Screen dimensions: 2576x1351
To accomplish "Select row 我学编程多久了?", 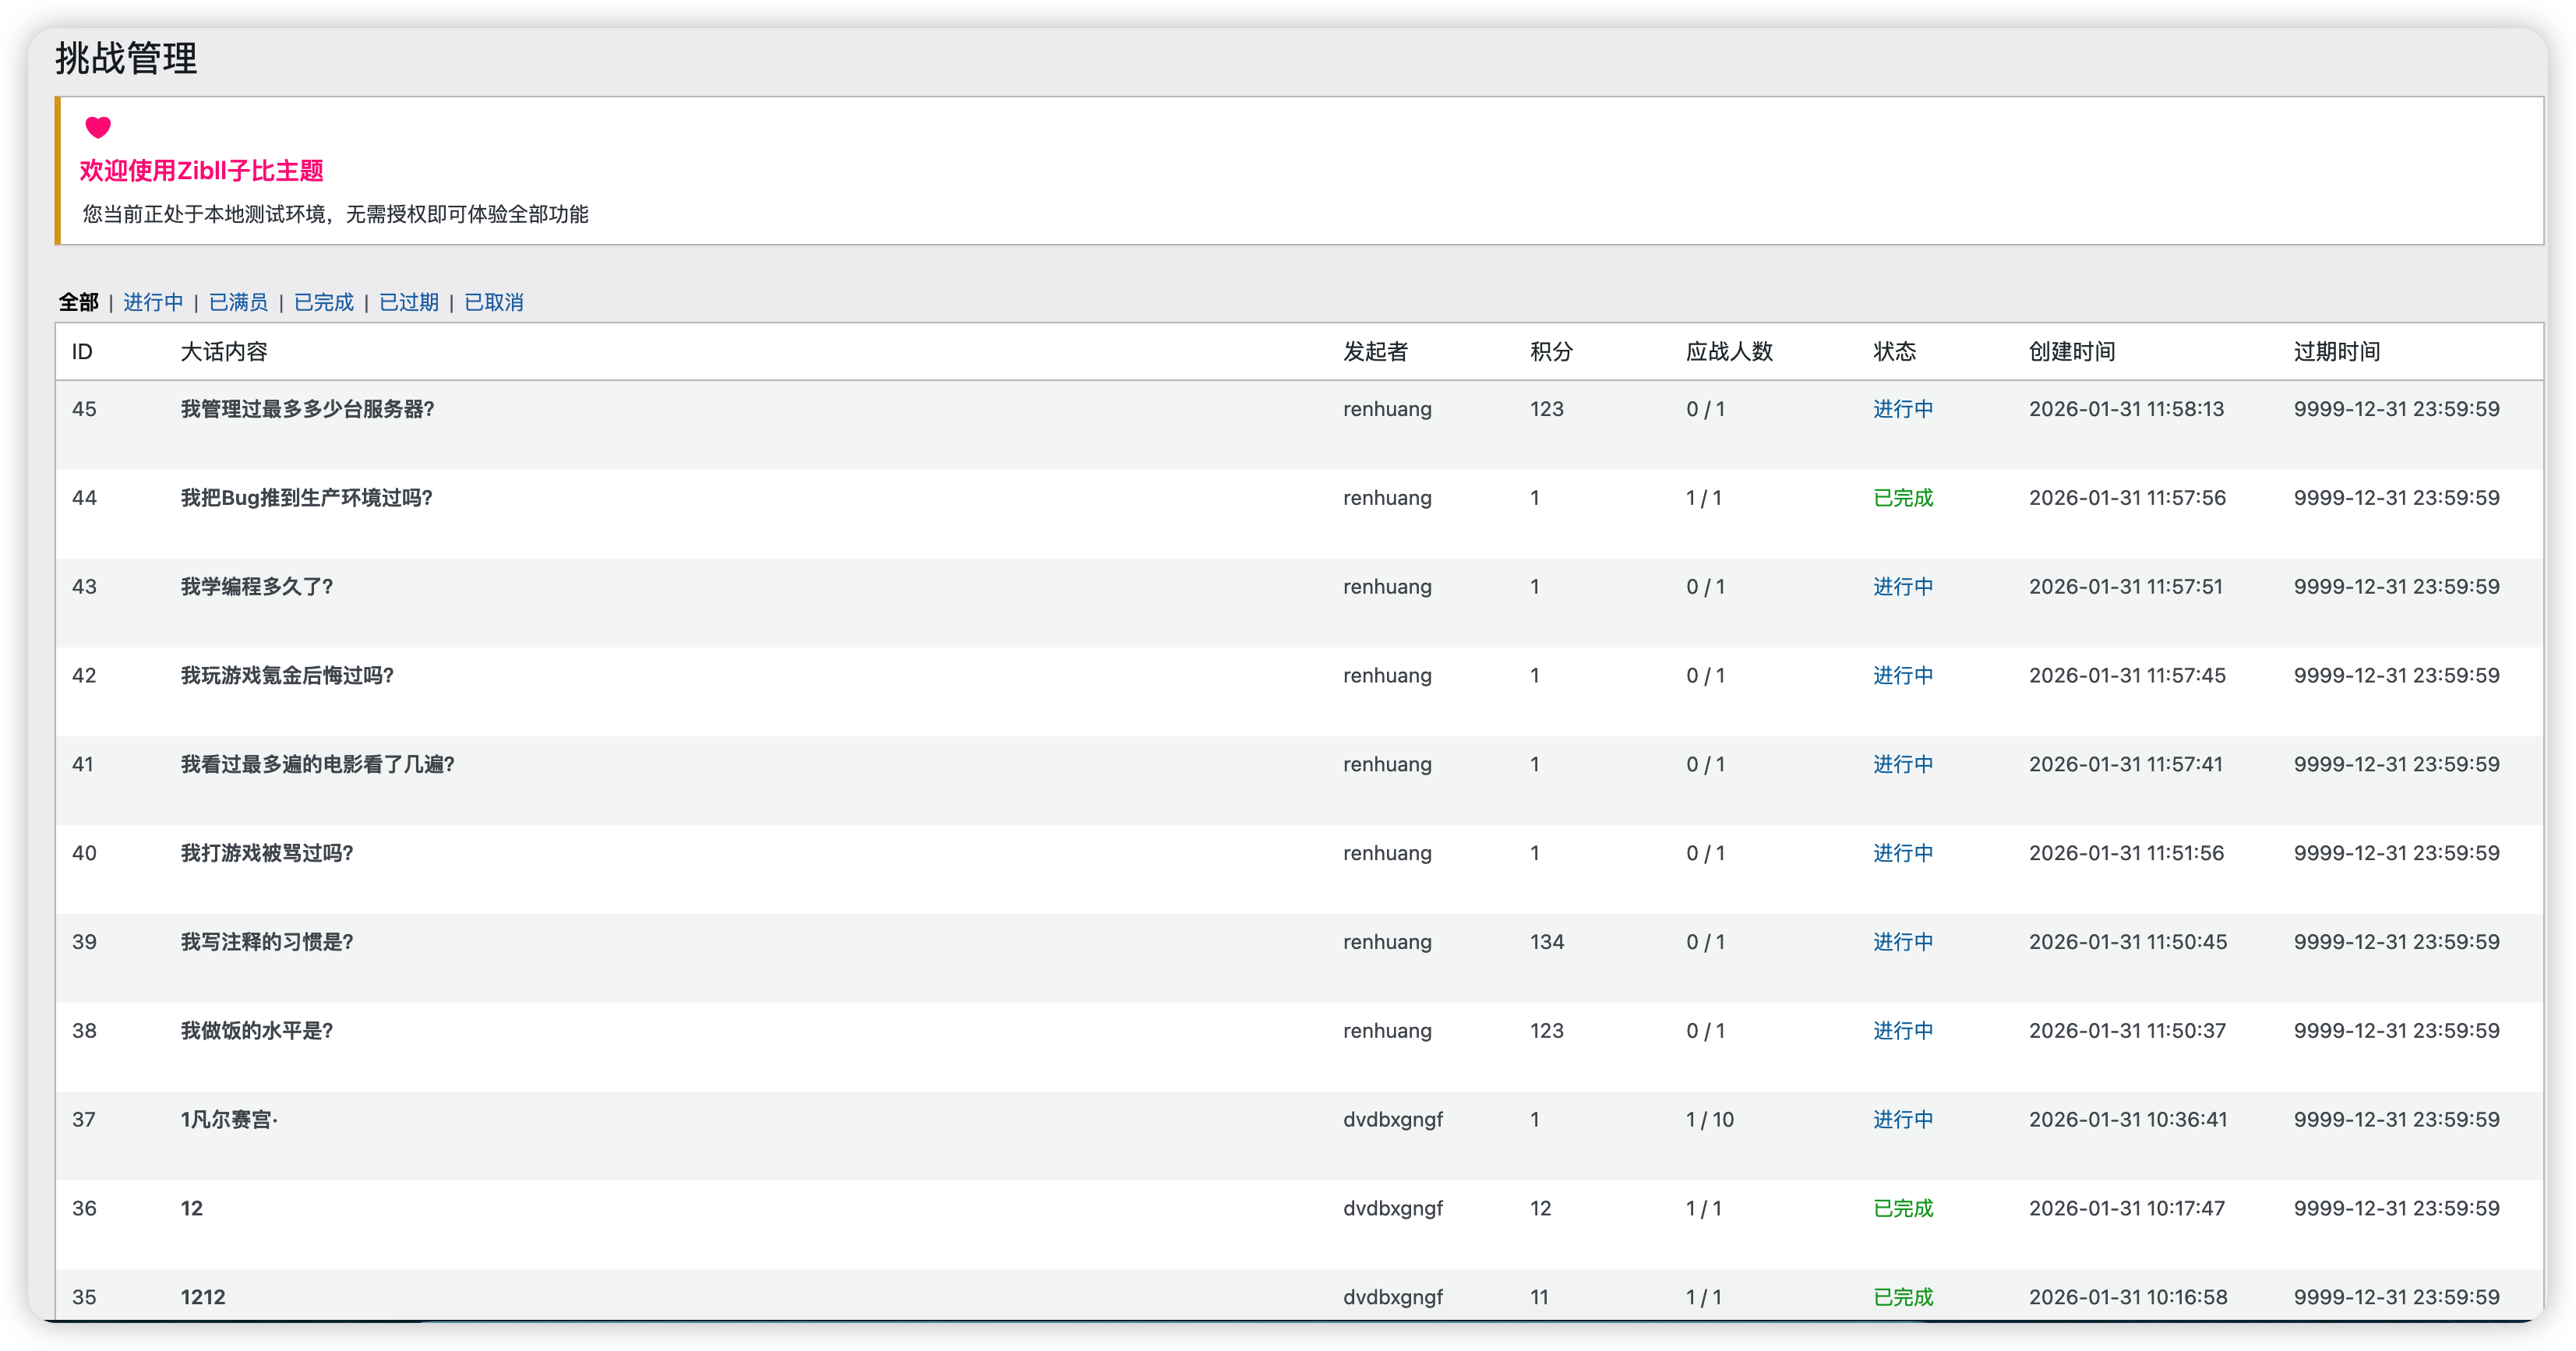I will click(257, 587).
